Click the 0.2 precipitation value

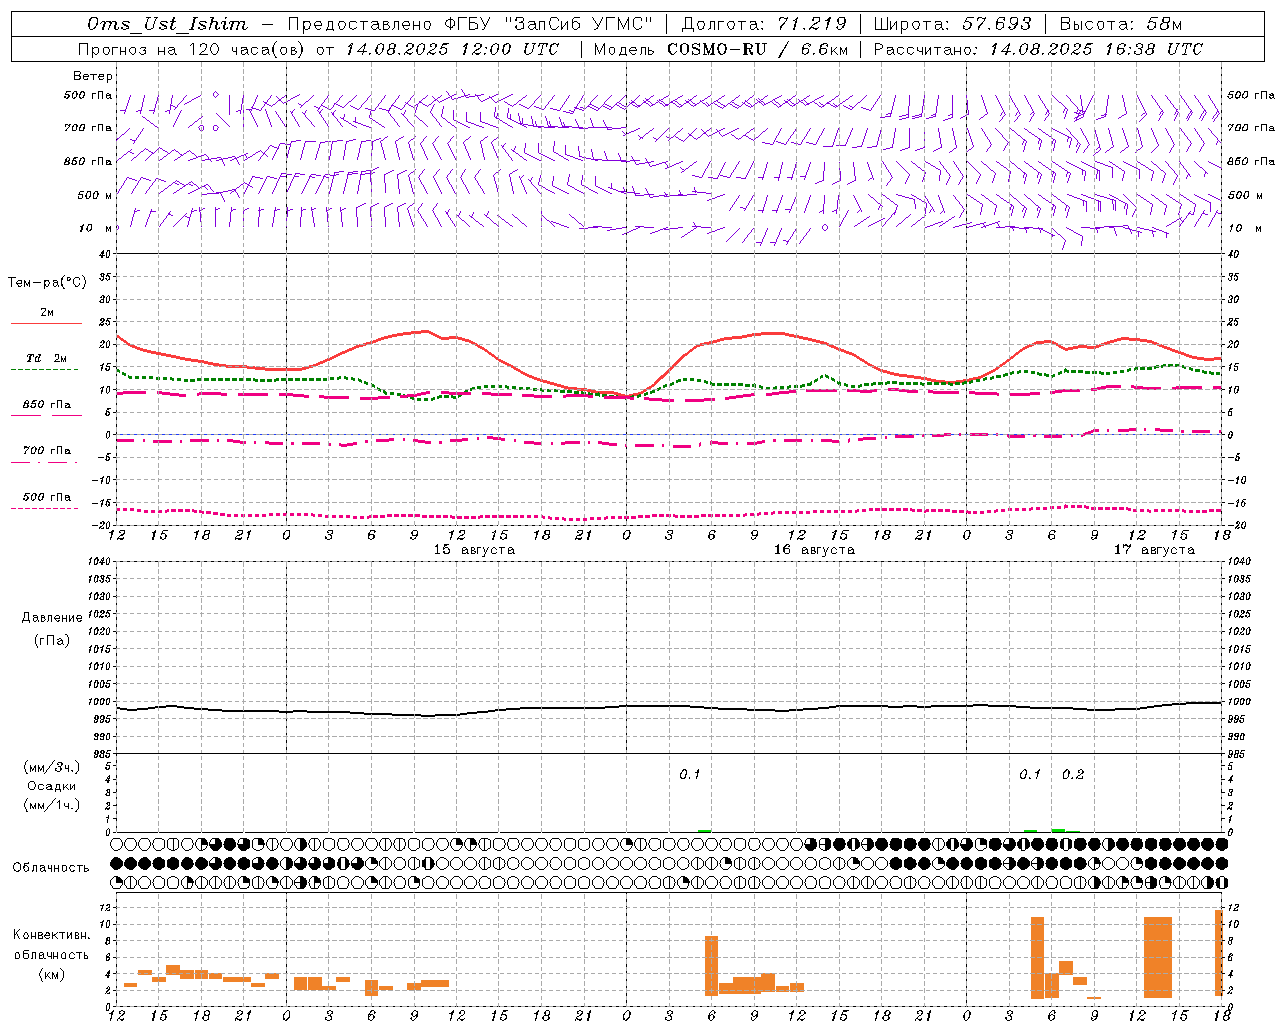[1073, 775]
